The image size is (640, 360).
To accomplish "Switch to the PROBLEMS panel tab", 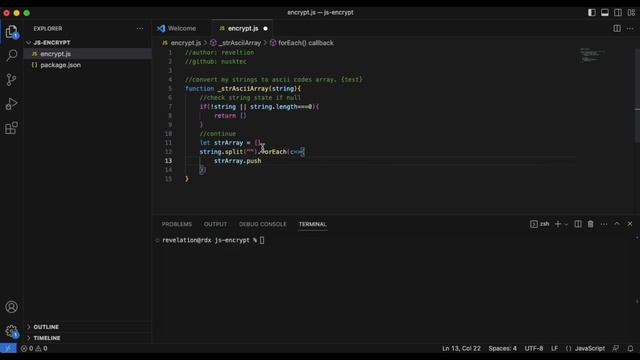I will click(177, 224).
